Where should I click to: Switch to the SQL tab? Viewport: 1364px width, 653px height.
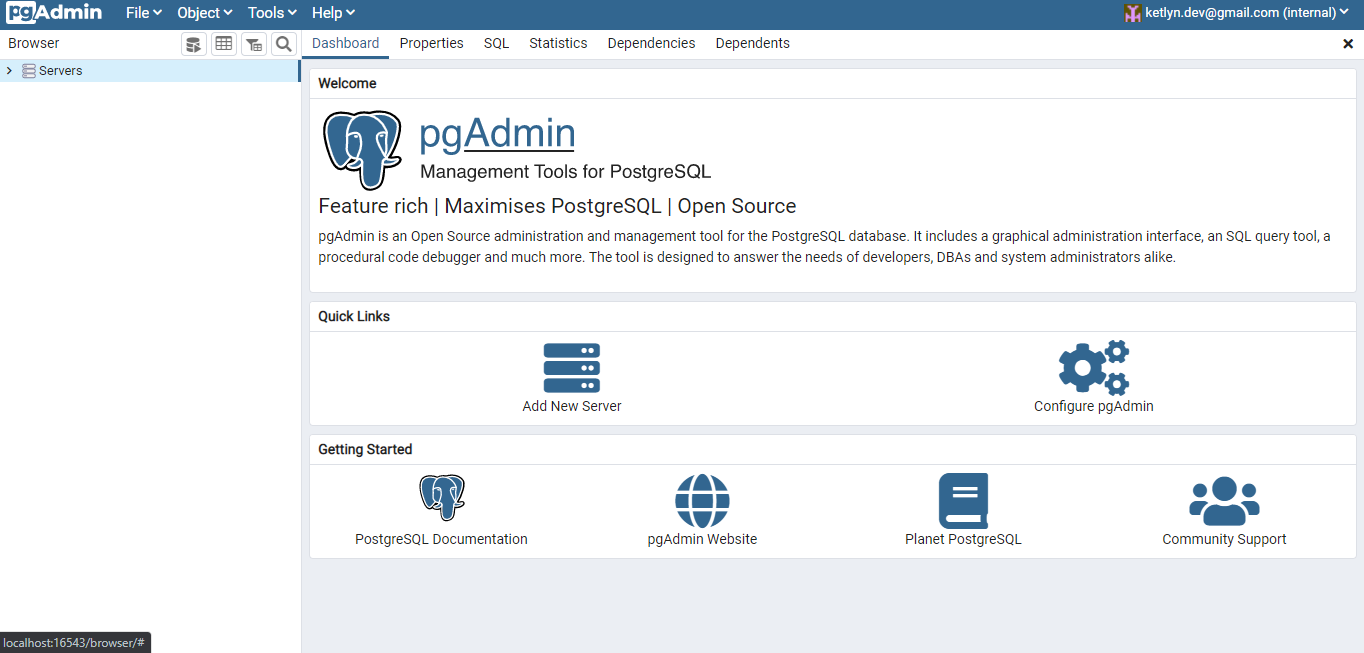[x=496, y=43]
